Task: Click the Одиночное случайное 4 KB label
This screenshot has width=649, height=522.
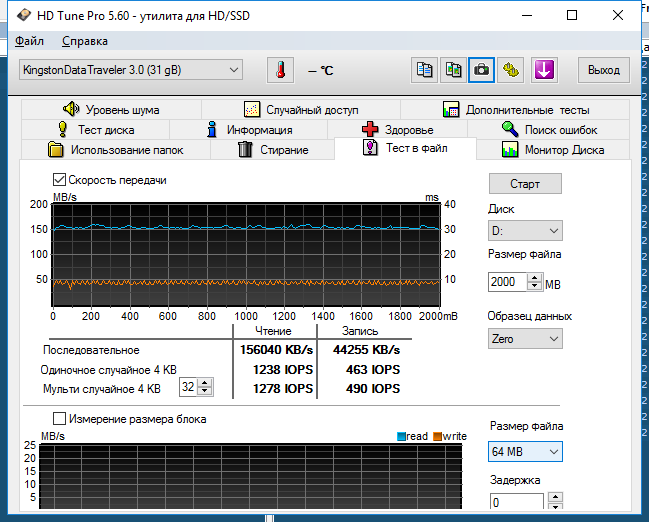Action: click(108, 370)
